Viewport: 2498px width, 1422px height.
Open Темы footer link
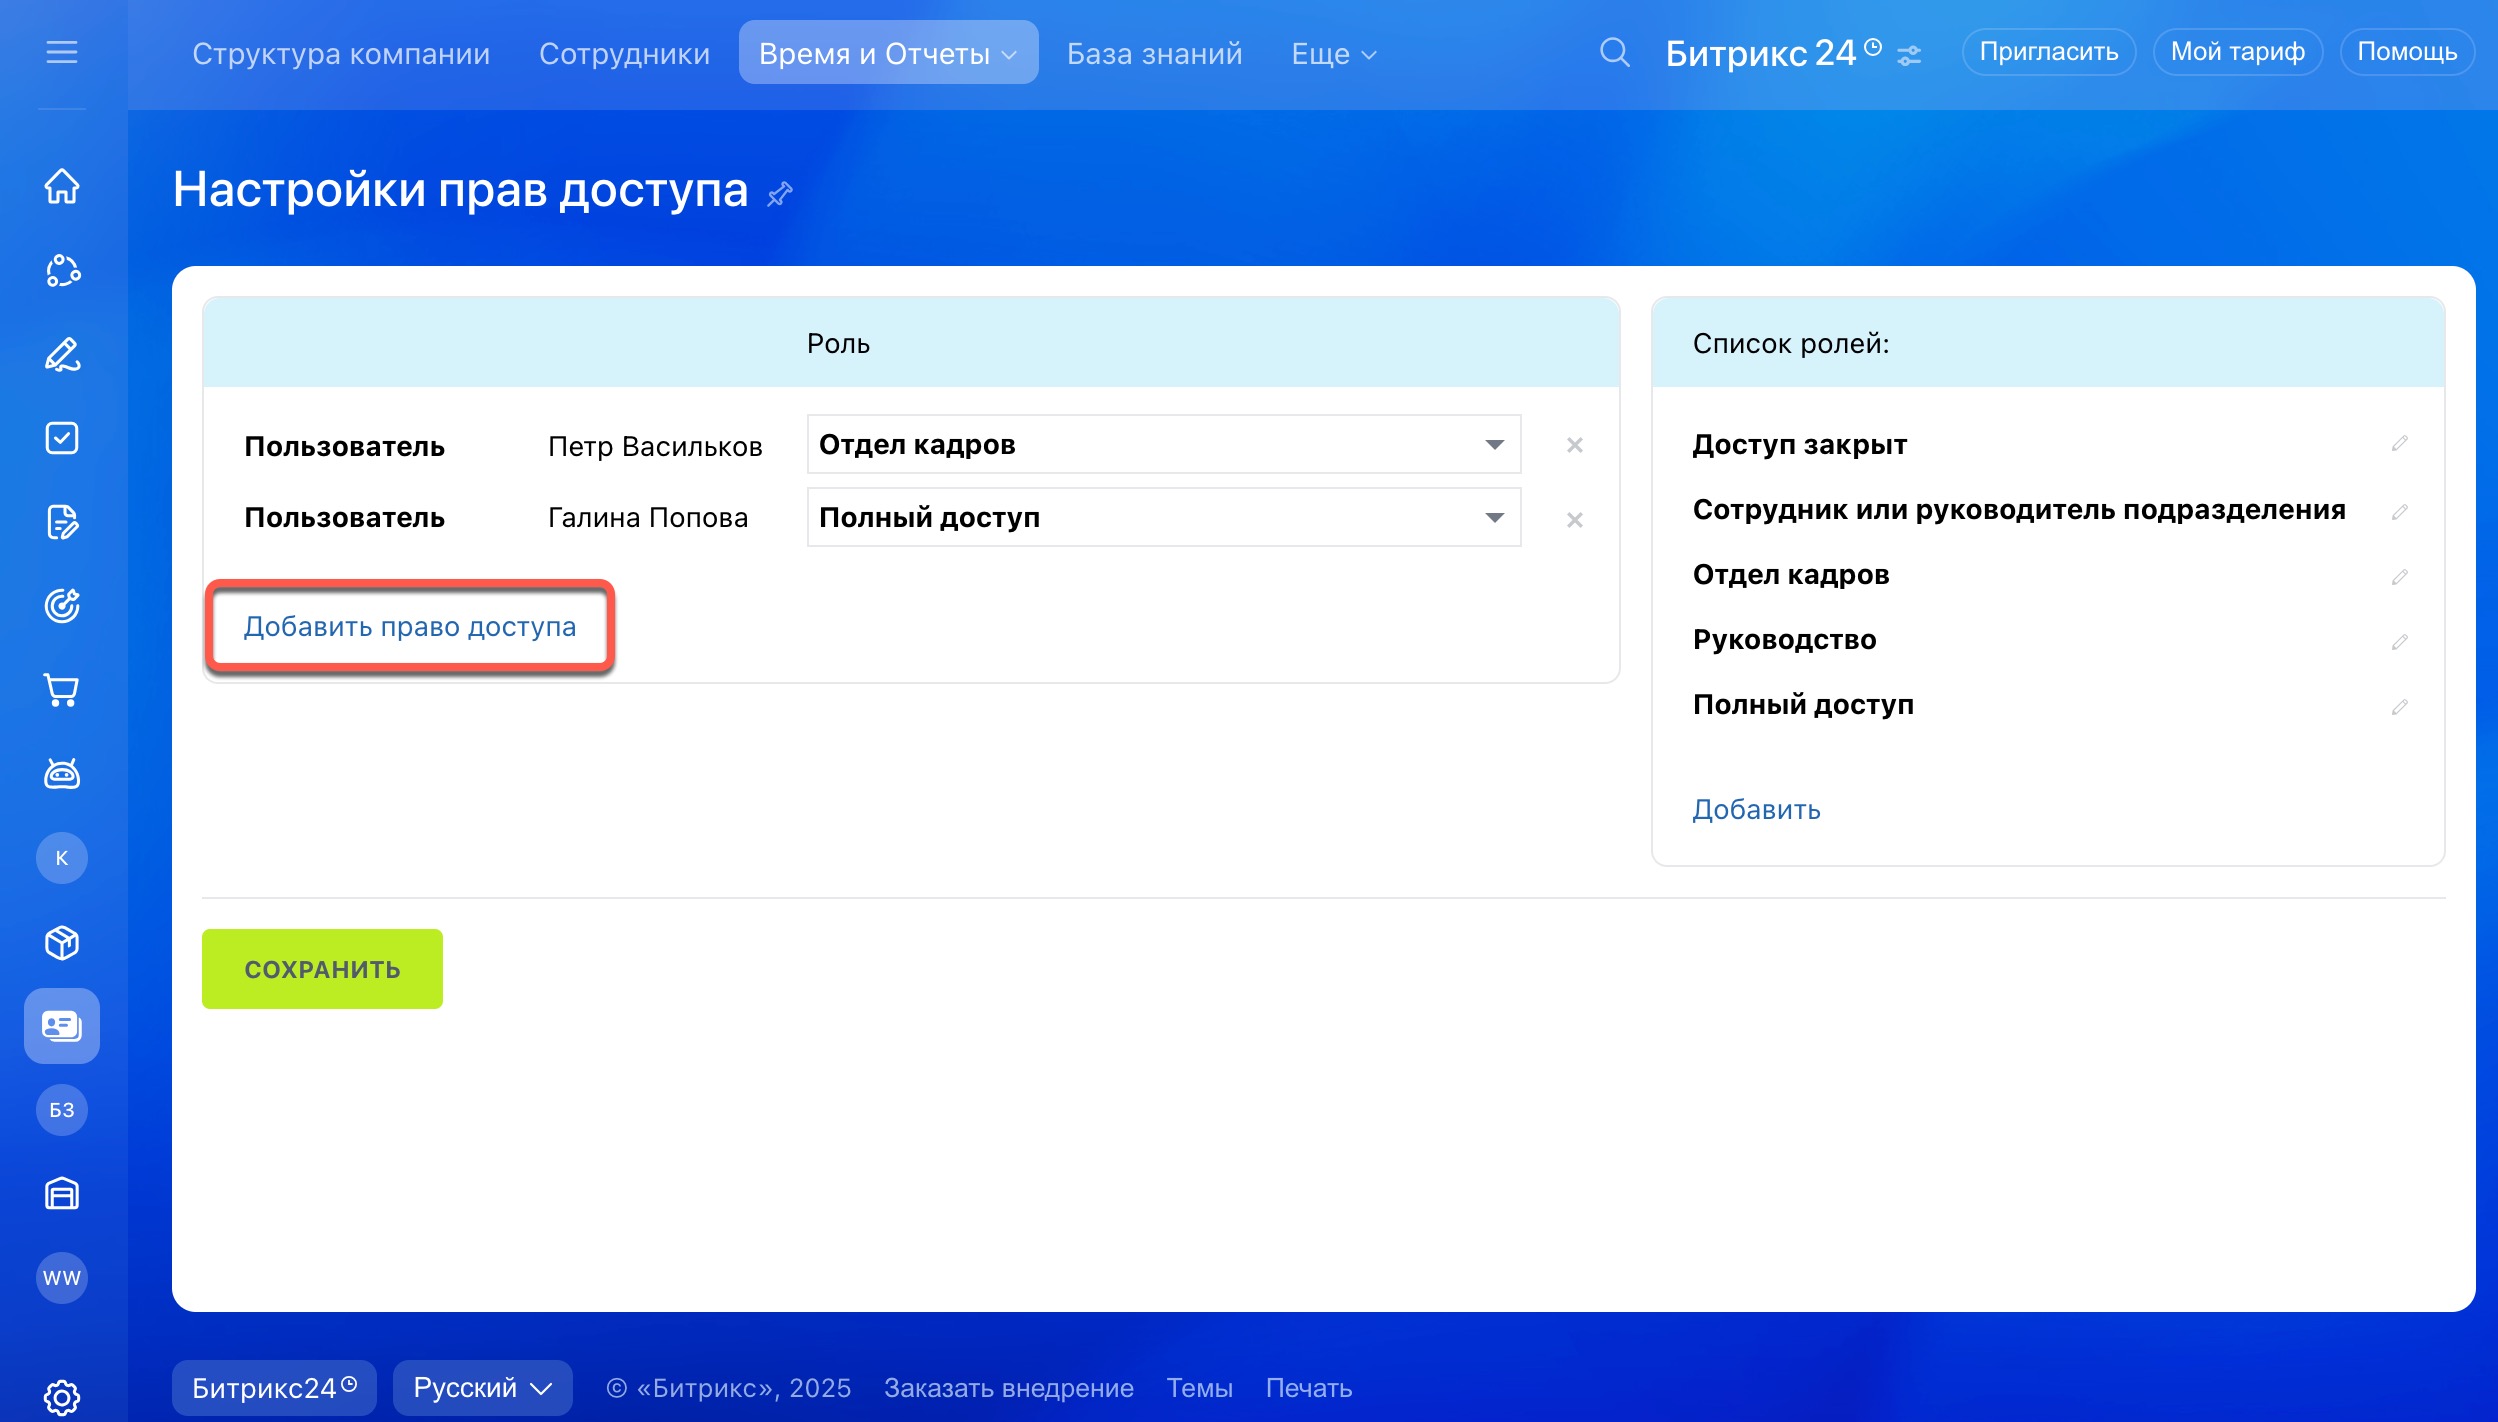(1199, 1388)
